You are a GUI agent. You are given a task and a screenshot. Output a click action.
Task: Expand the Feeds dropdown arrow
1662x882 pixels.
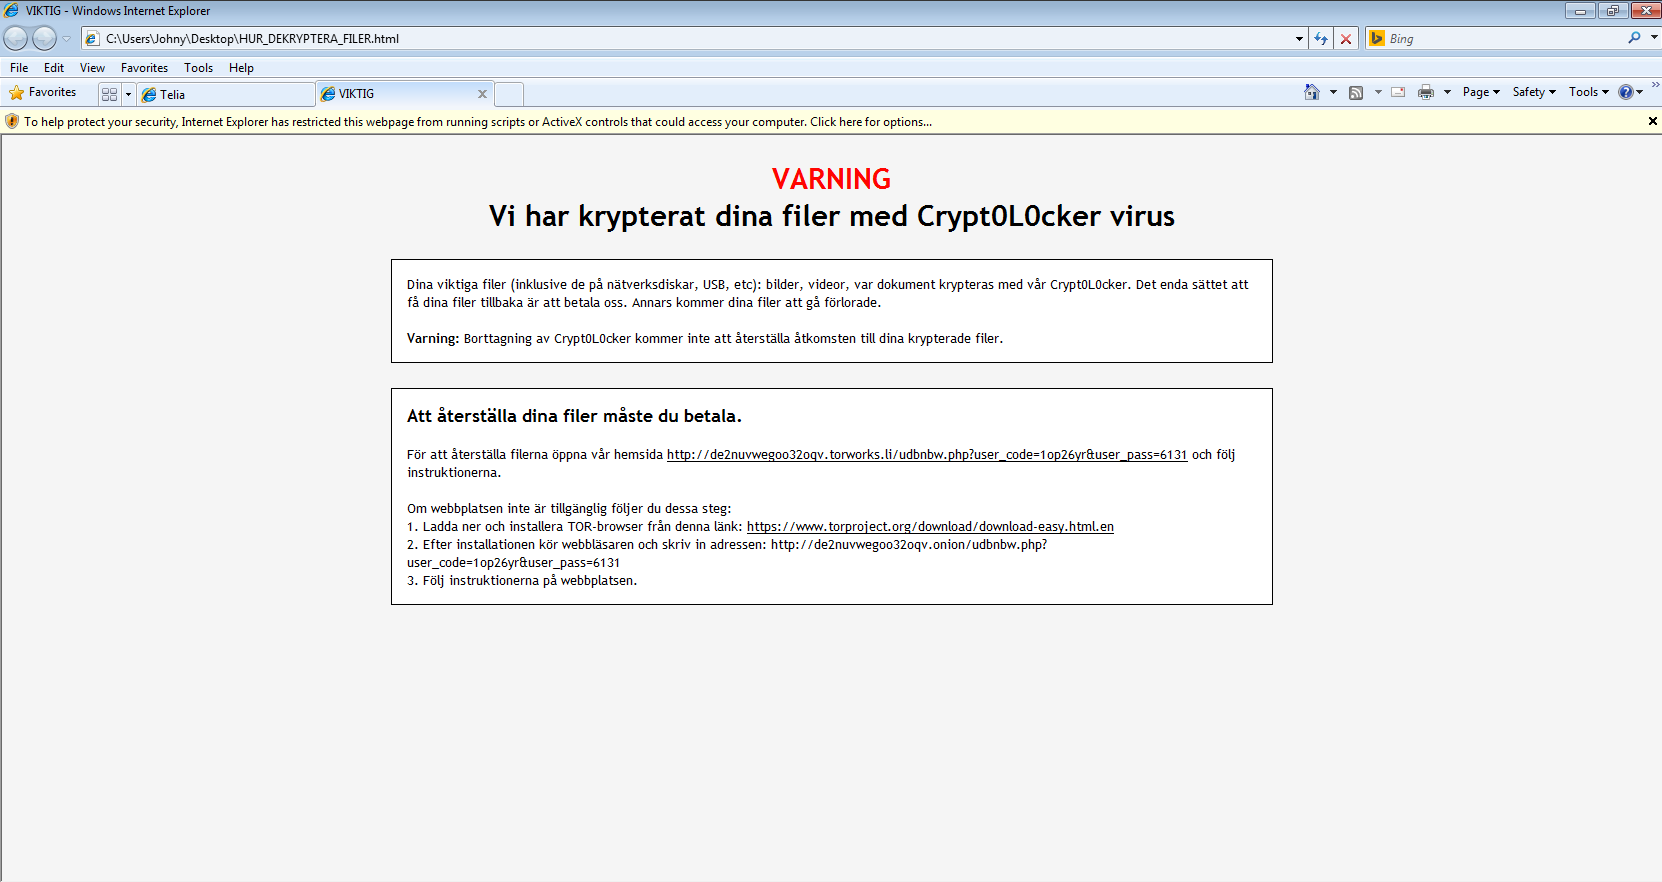1378,92
